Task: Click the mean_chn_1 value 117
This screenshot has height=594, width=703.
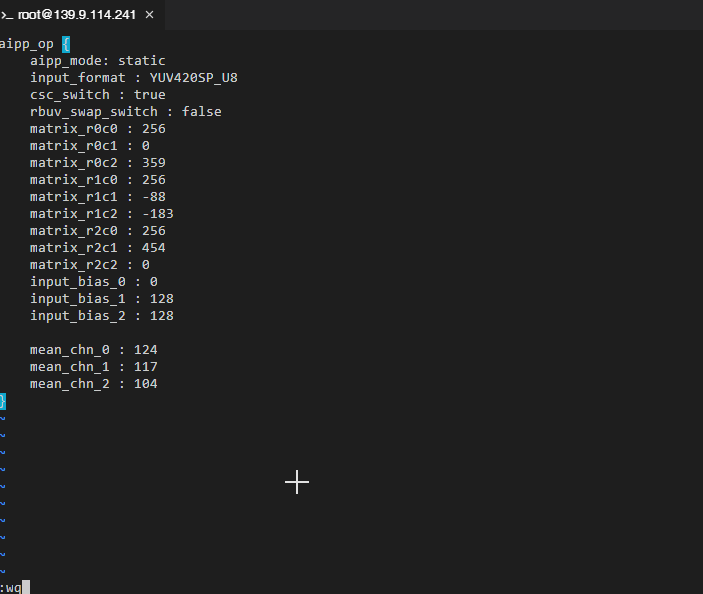Action: 145,367
